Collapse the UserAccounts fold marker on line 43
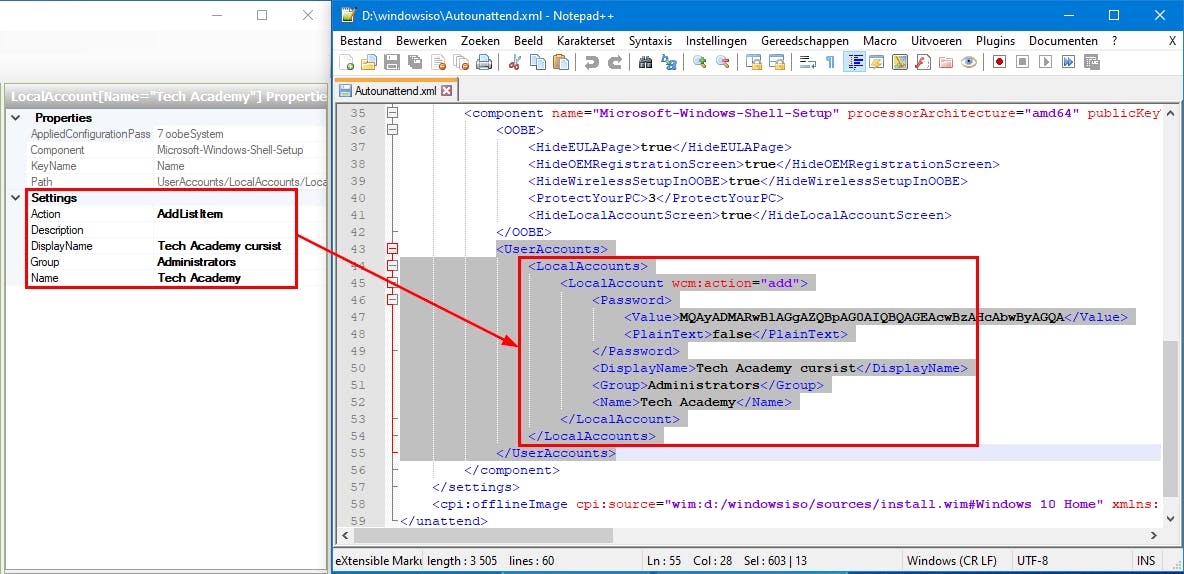The height and width of the screenshot is (574, 1184). 392,249
